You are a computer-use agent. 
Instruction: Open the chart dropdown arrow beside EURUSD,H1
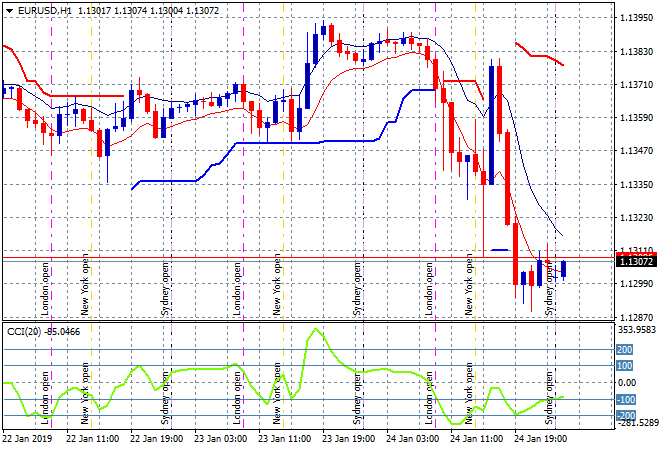pyautogui.click(x=8, y=9)
